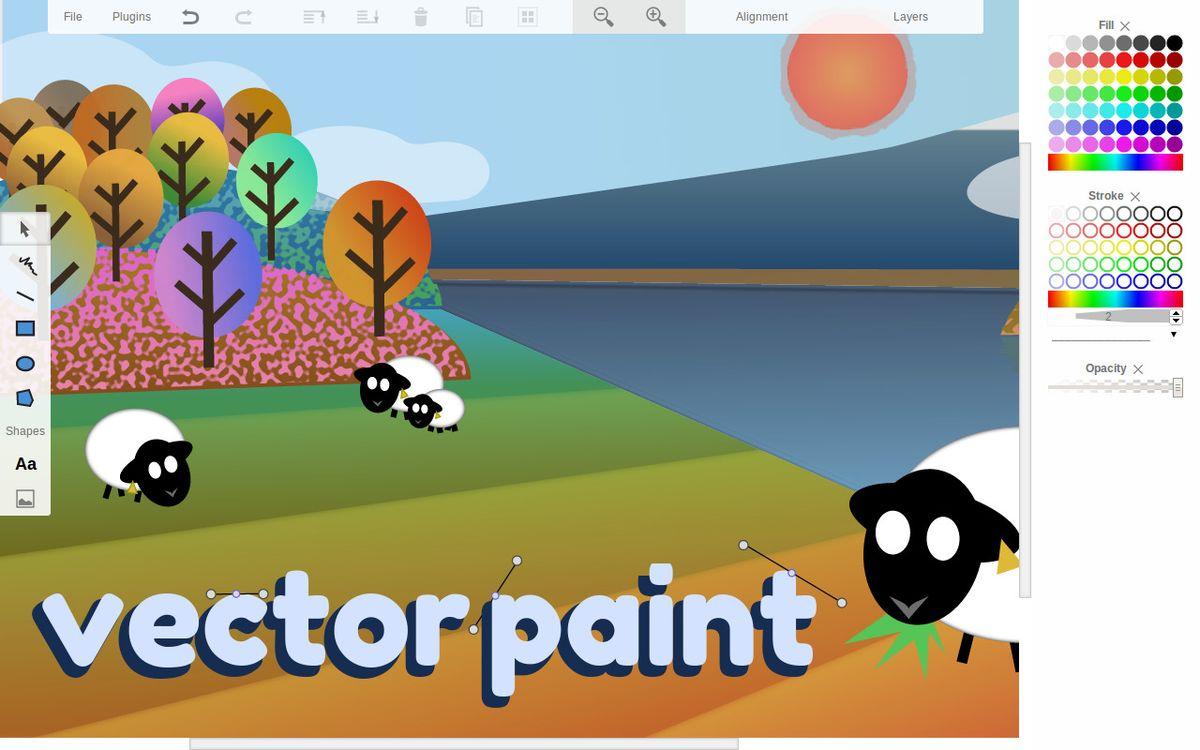Click the Redo arrow icon
Image resolution: width=1200 pixels, height=750 pixels.
click(x=243, y=17)
